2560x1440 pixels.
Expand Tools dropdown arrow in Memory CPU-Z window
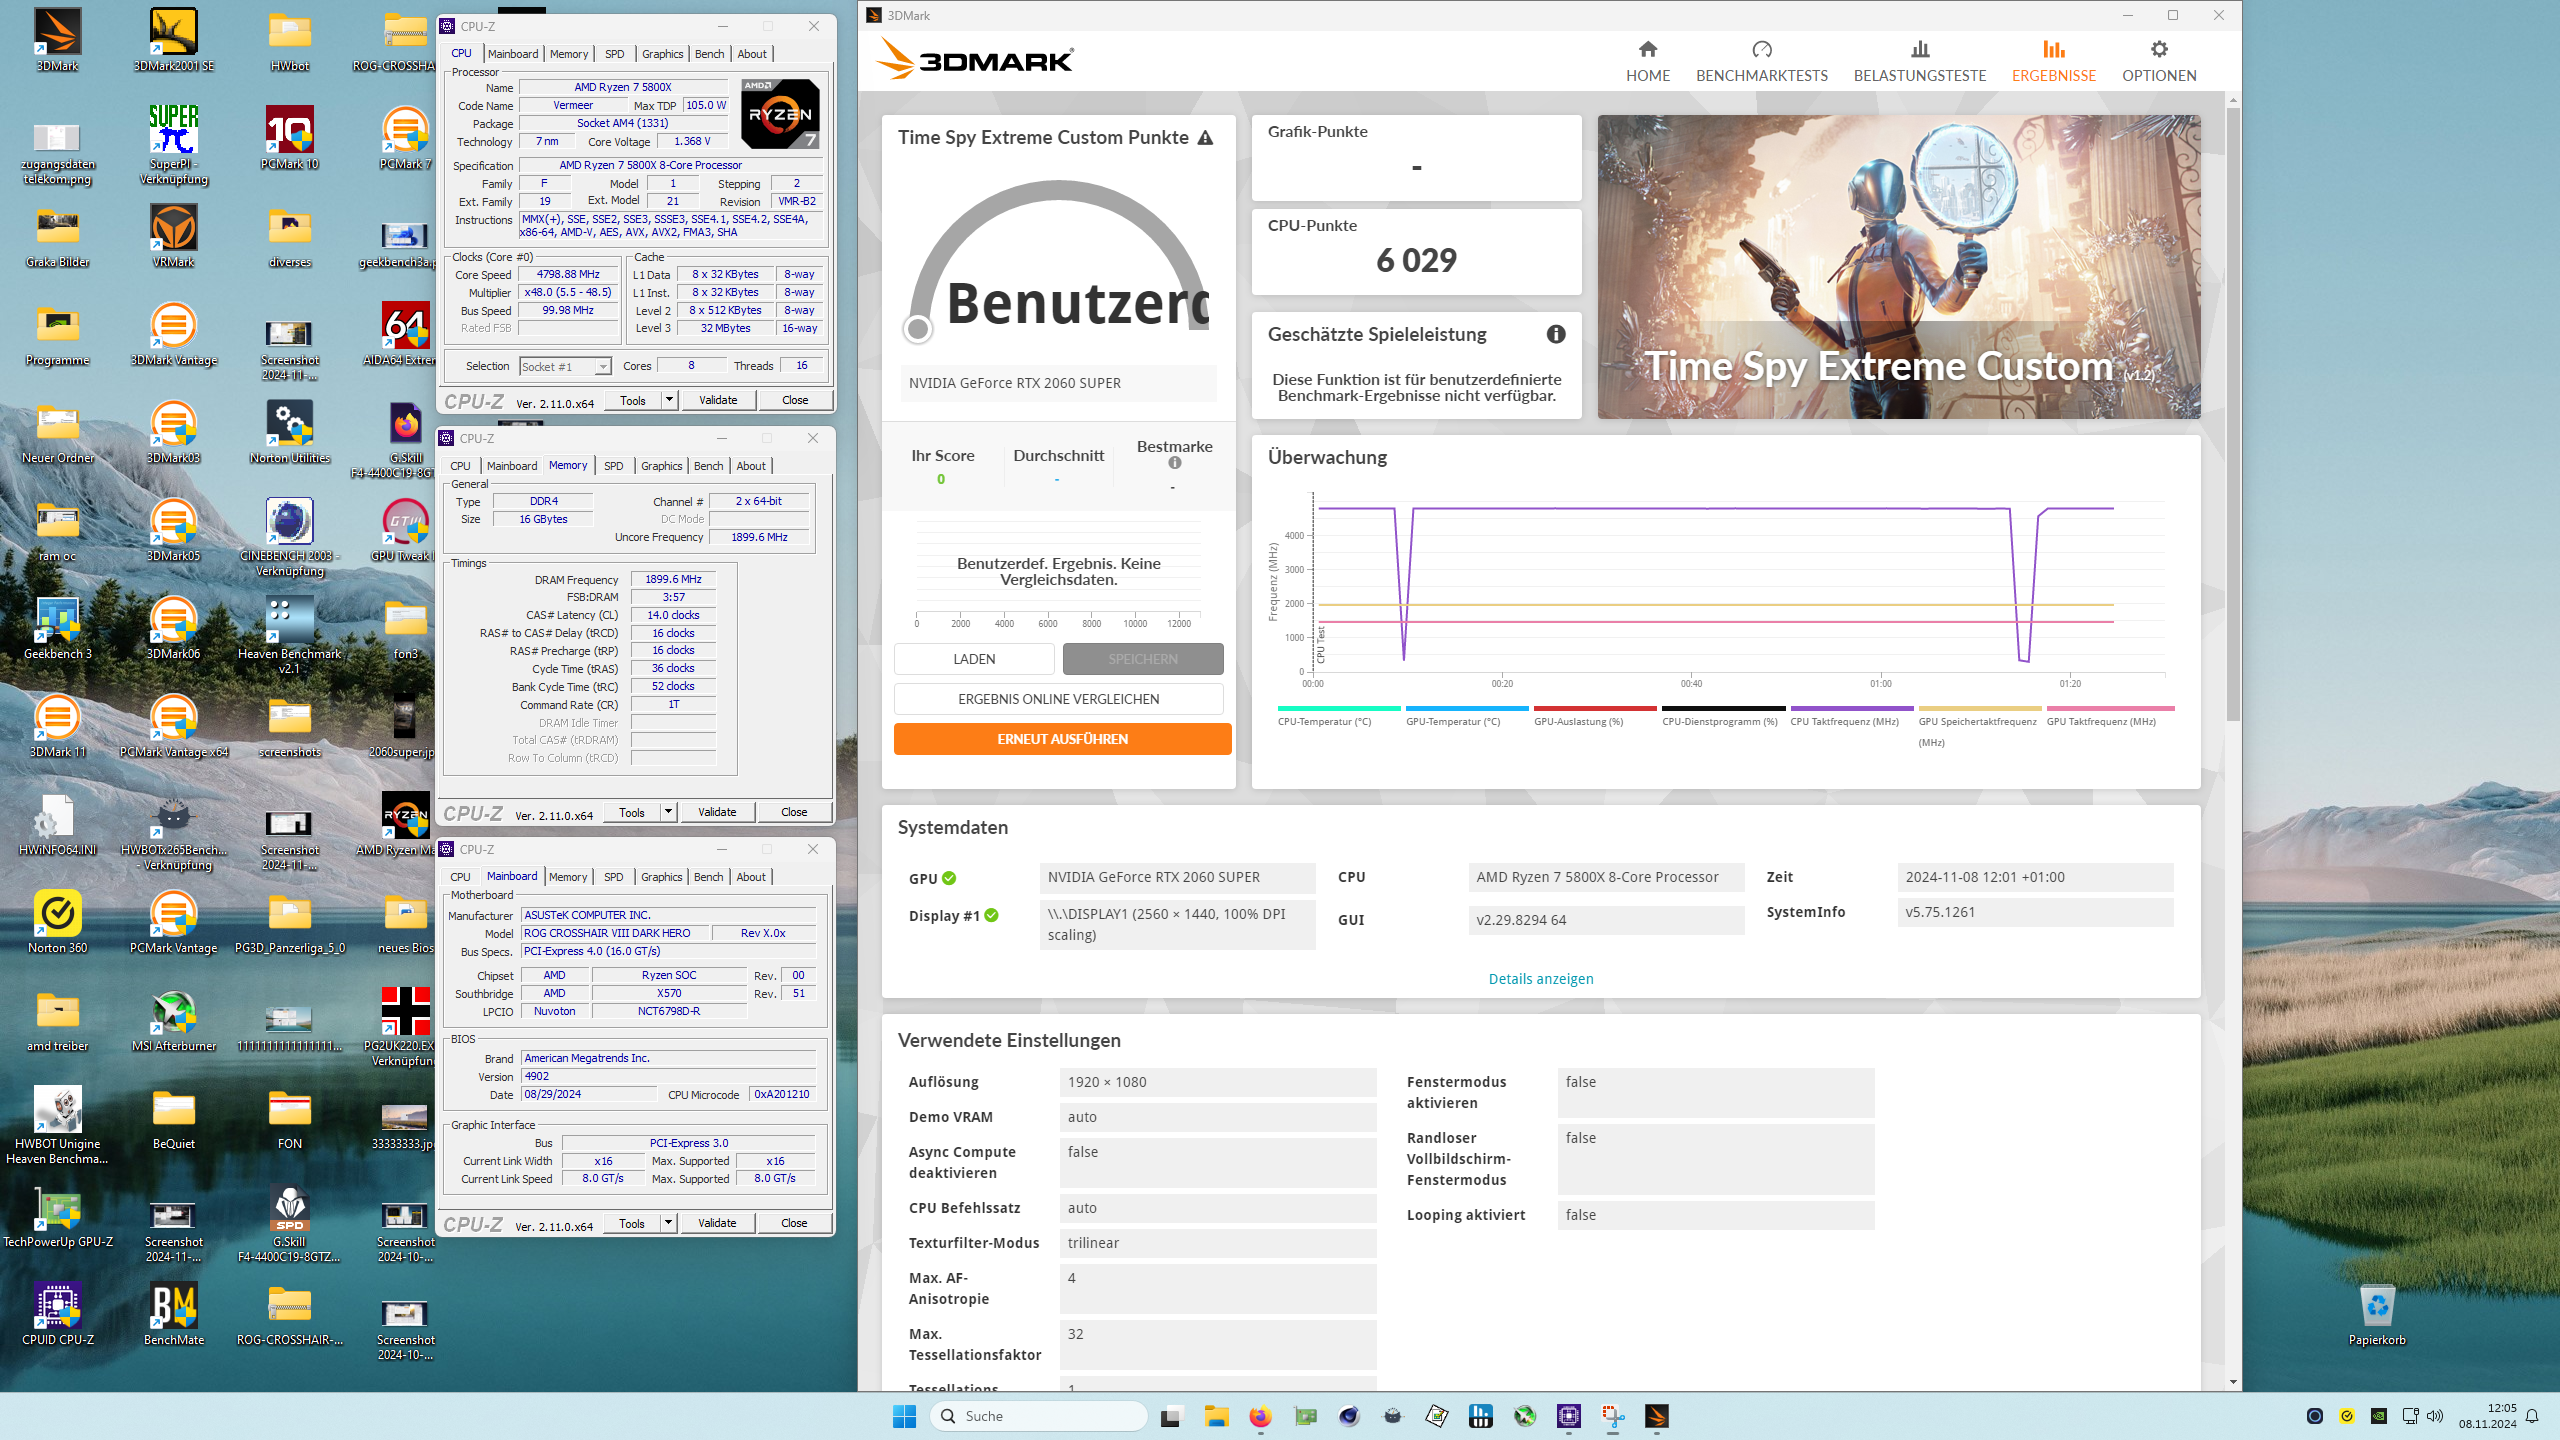[x=668, y=812]
